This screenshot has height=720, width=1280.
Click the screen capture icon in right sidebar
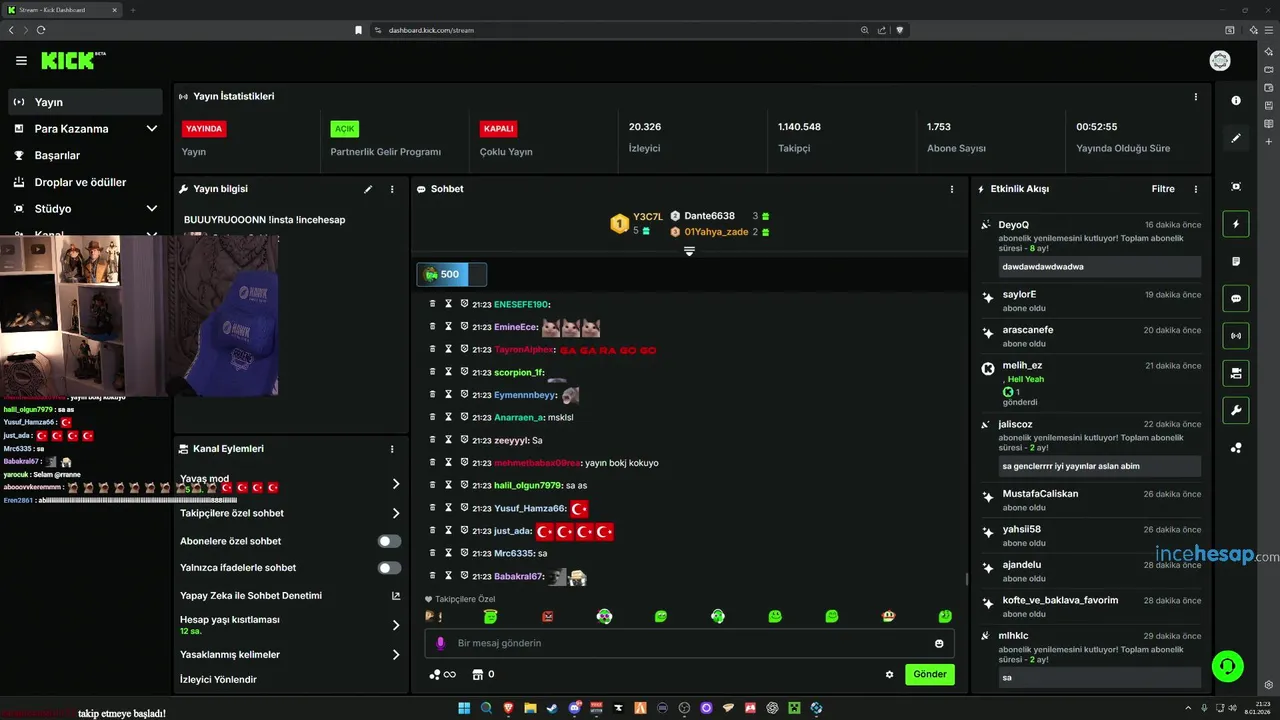[1236, 187]
